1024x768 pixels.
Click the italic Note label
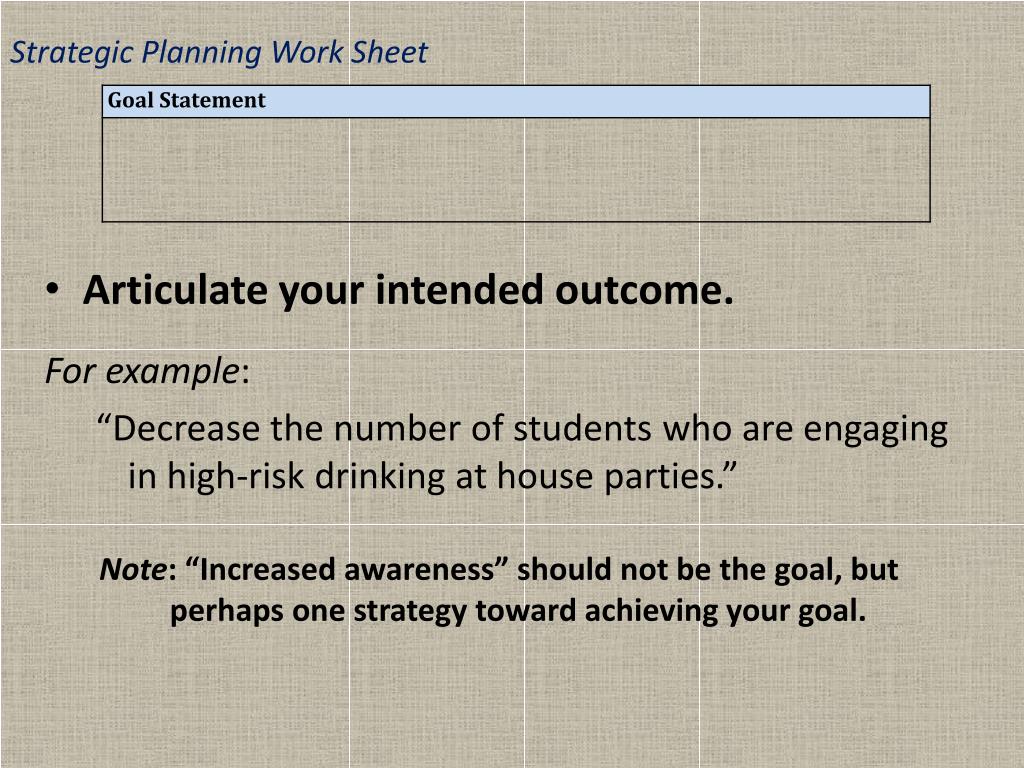(x=132, y=570)
